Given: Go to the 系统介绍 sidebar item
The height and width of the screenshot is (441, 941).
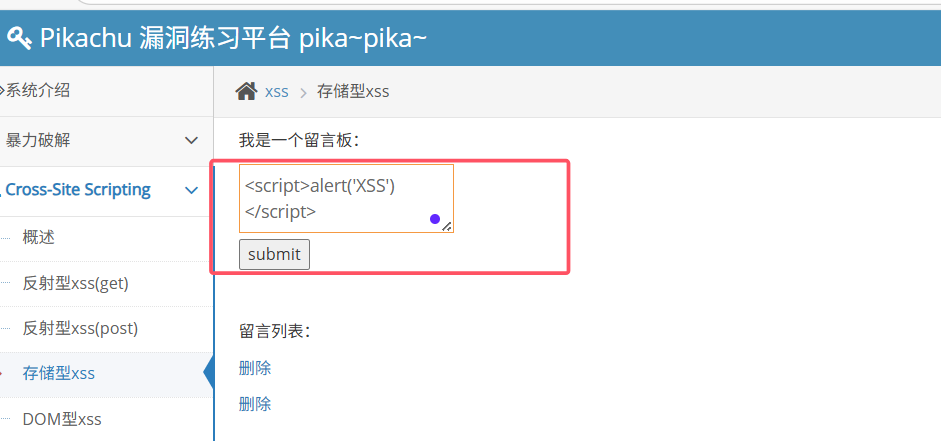Looking at the screenshot, I should point(37,91).
